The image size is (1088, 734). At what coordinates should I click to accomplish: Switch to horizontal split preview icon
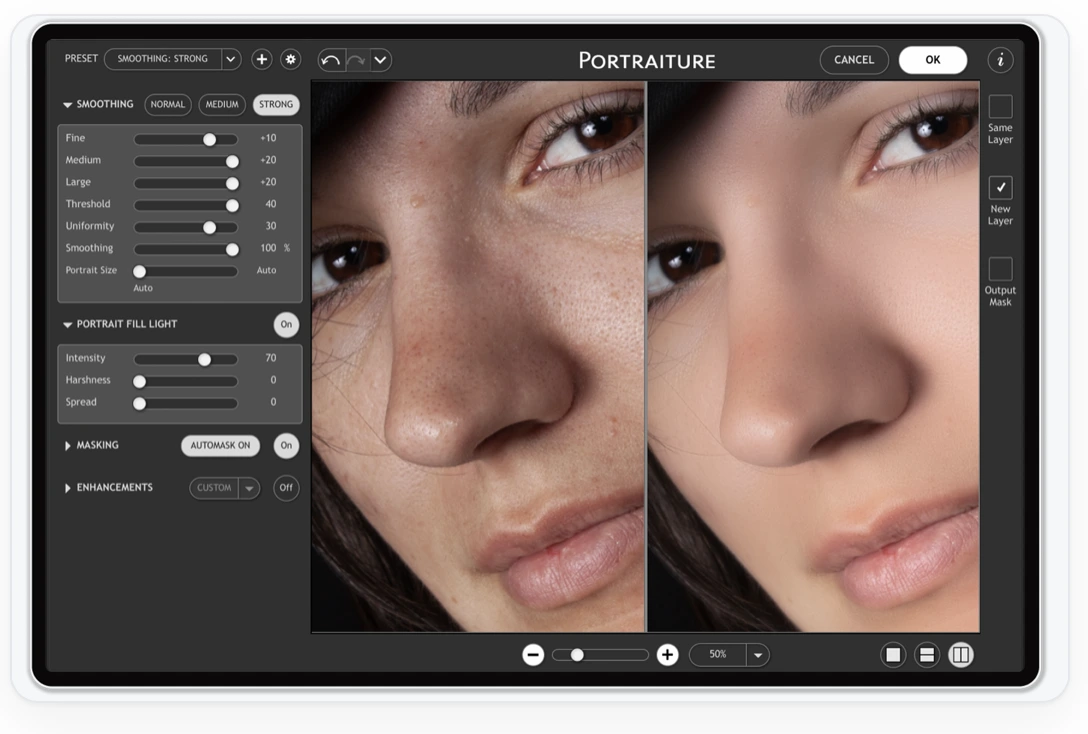(927, 655)
